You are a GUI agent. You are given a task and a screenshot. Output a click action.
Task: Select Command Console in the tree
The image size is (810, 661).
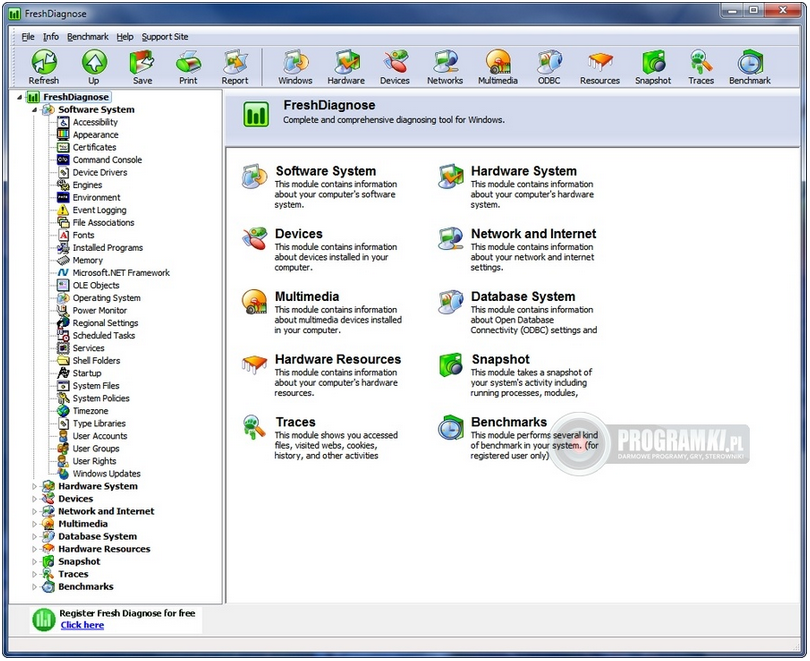(107, 160)
